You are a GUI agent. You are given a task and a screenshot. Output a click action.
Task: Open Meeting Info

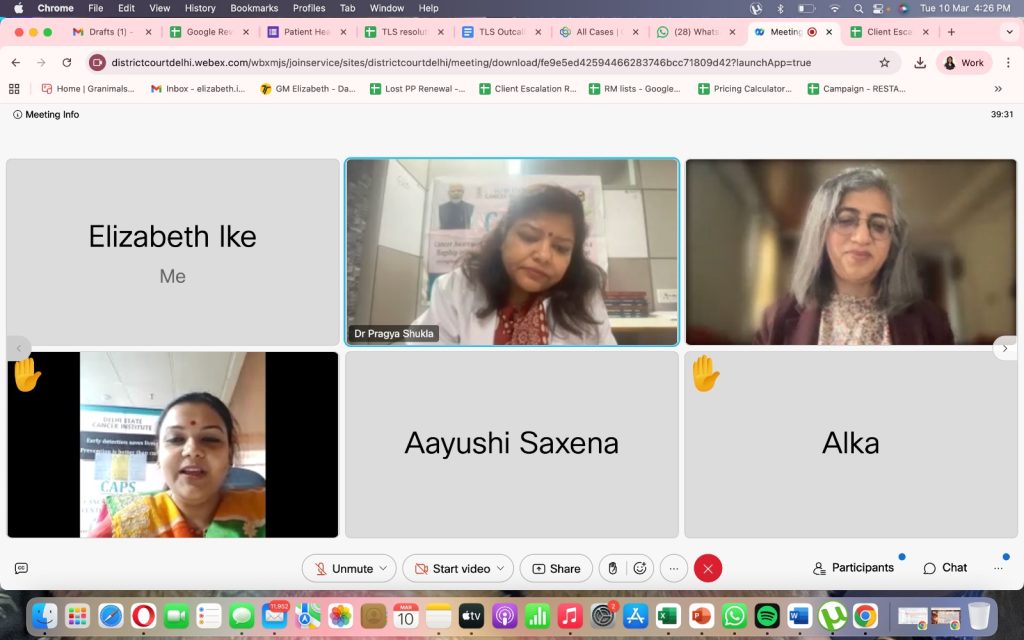46,114
